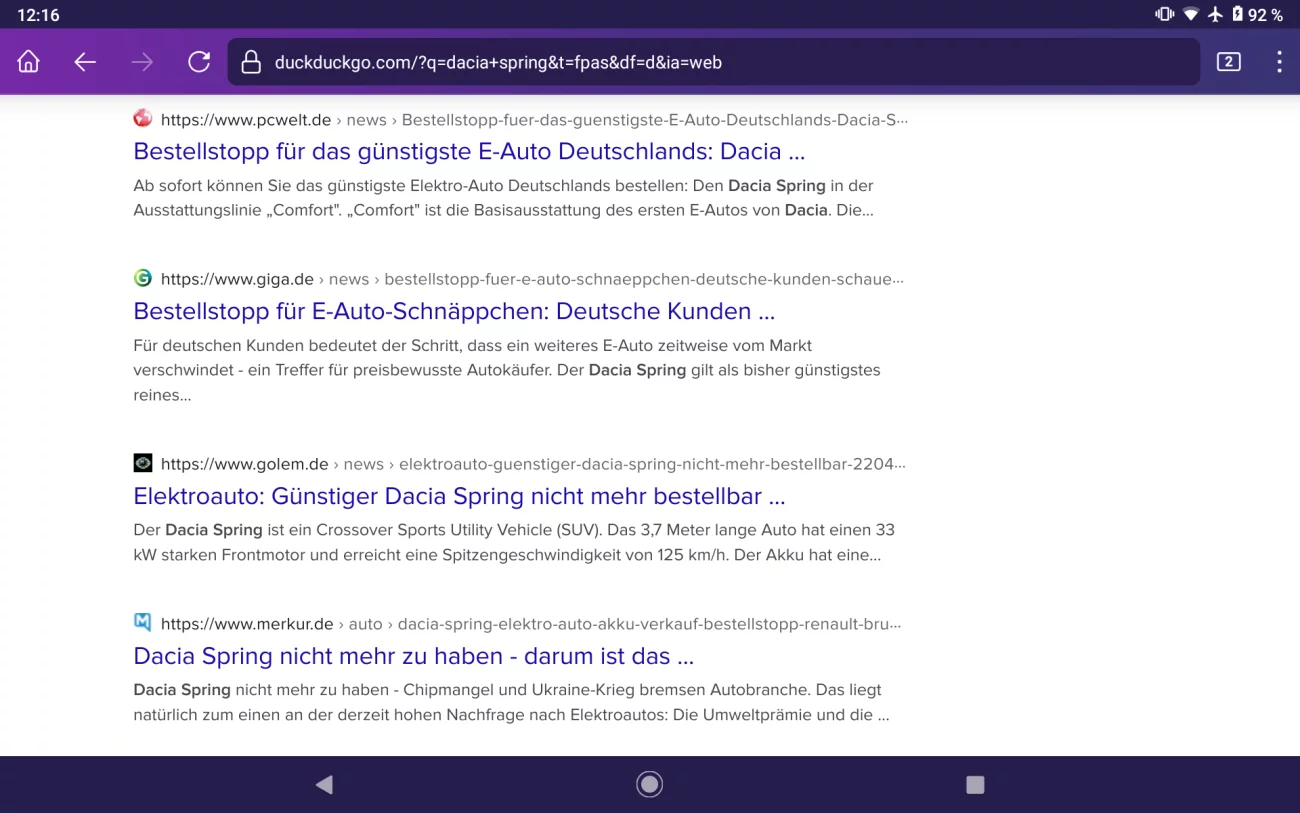Tap golem breadcrumb 'elektroauto-guenstiger-dacia-spring'
Viewport: 1300px width, 813px height.
653,464
